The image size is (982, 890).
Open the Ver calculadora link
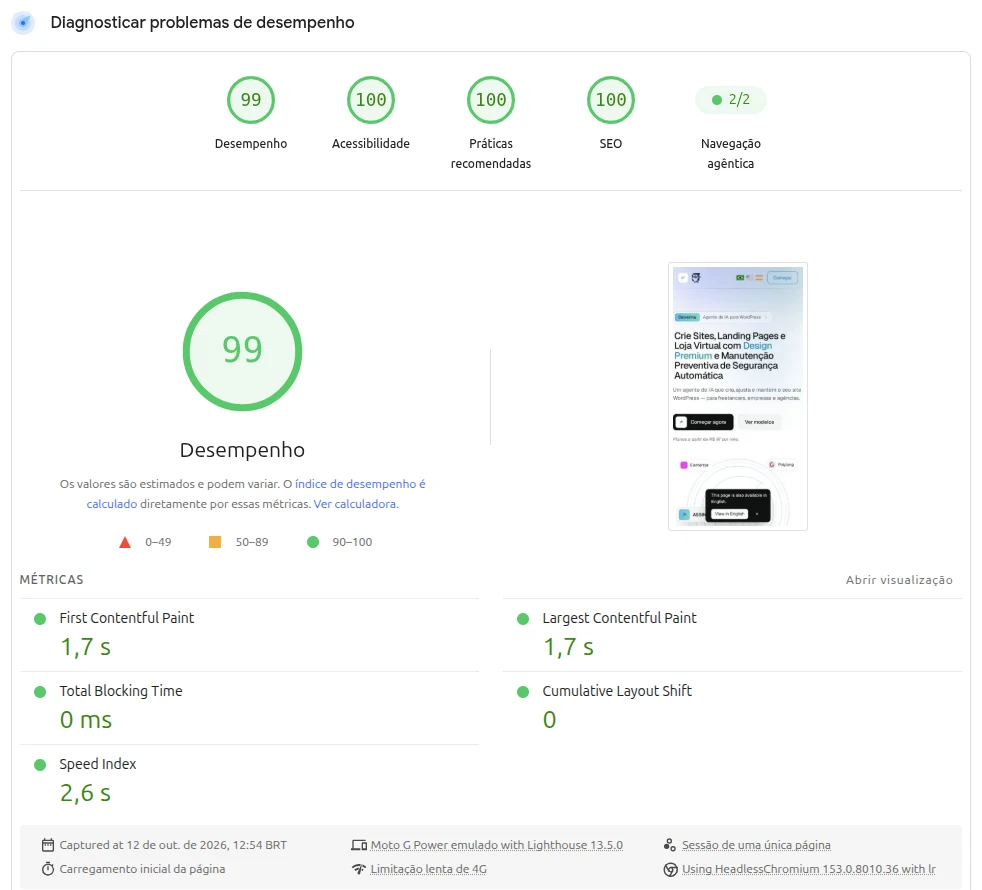354,504
